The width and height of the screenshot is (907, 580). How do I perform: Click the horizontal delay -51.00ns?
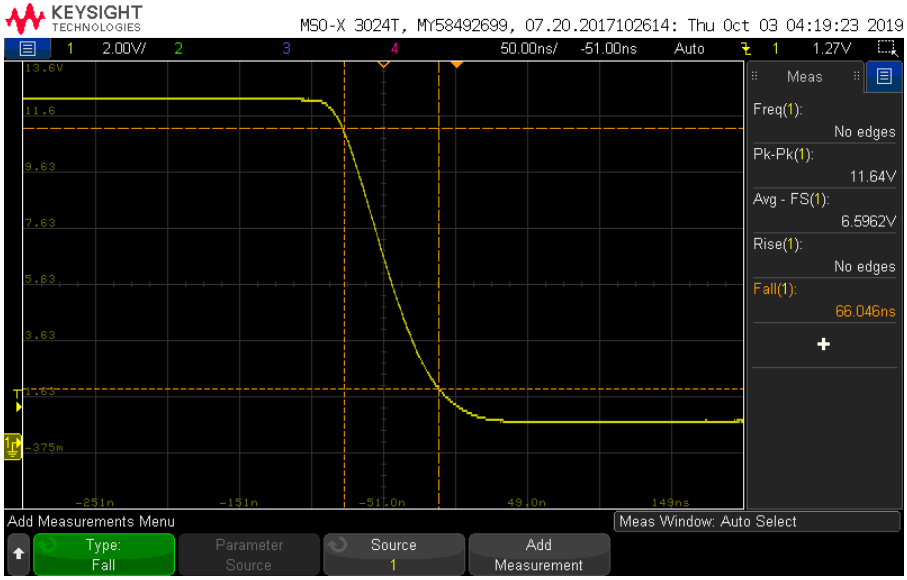[x=609, y=49]
